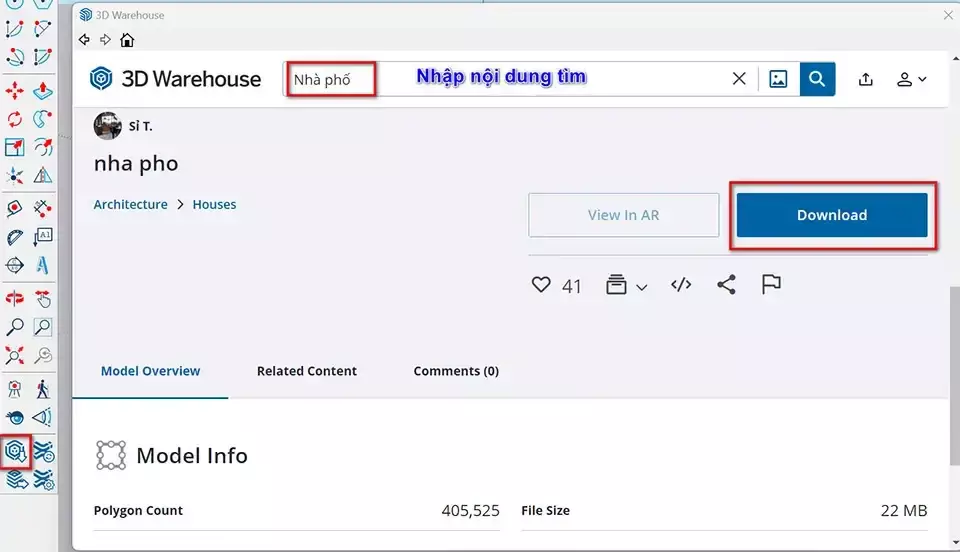Click the page vertical scrollbar thumb
960x552 pixels.
coord(954,375)
